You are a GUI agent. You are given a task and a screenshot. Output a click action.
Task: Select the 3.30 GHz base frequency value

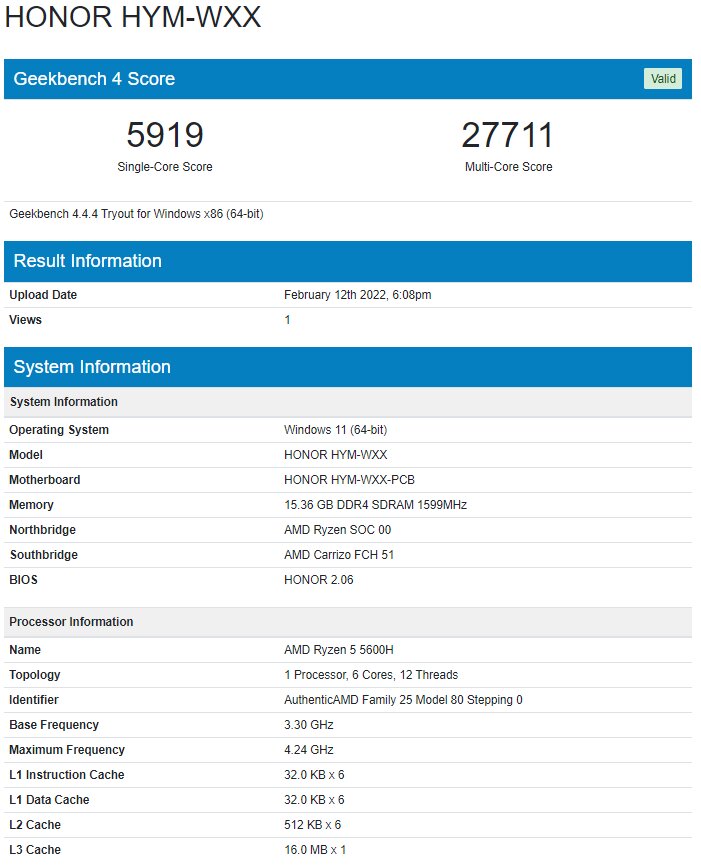click(308, 725)
